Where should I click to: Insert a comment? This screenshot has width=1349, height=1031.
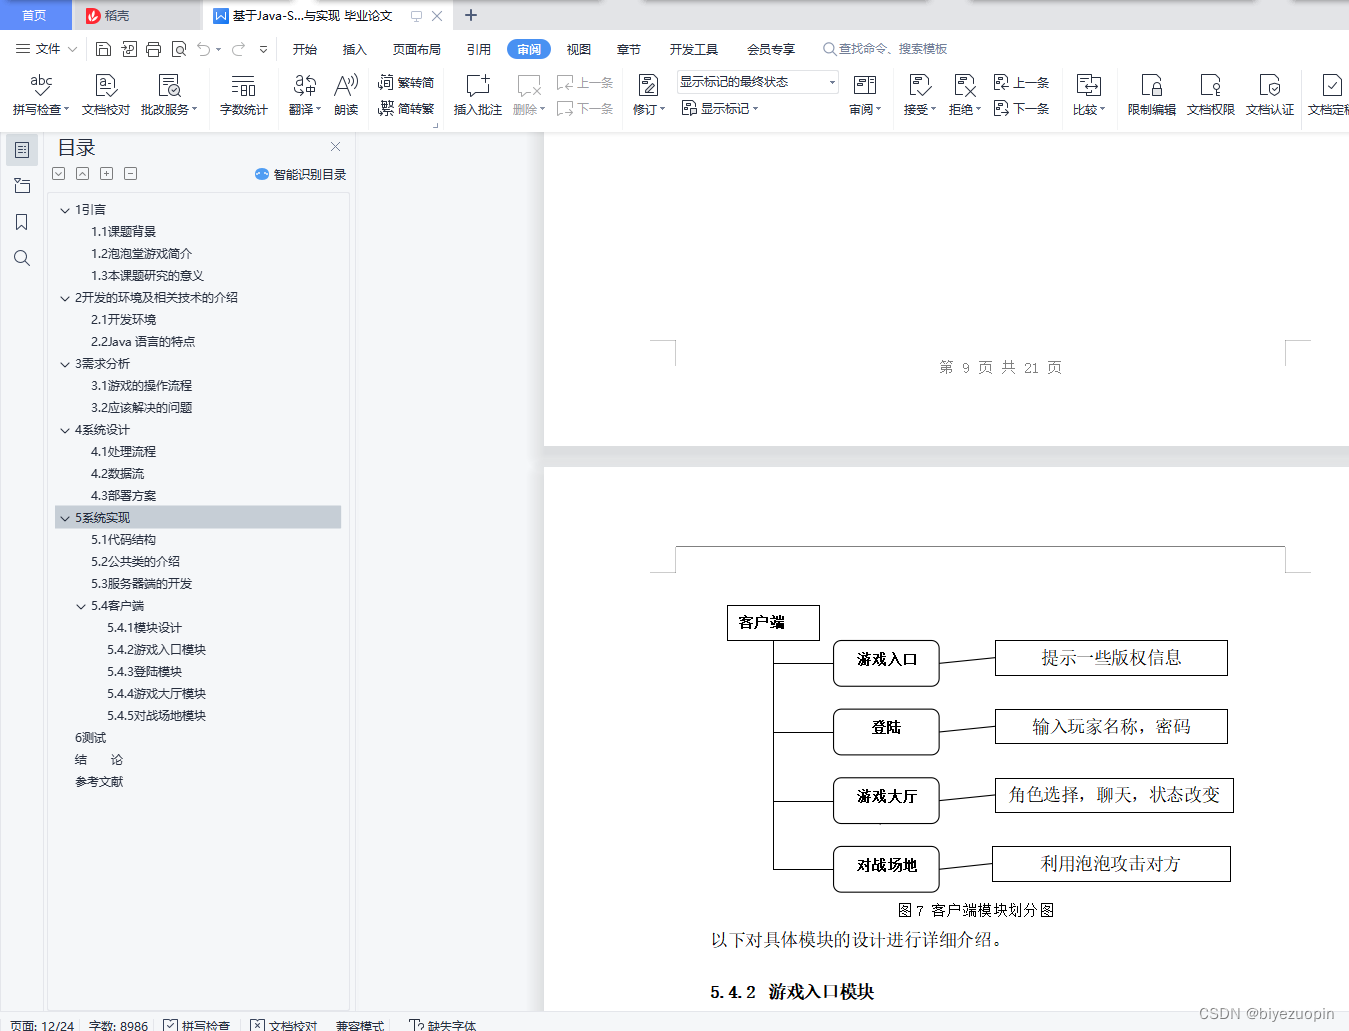pos(478,95)
